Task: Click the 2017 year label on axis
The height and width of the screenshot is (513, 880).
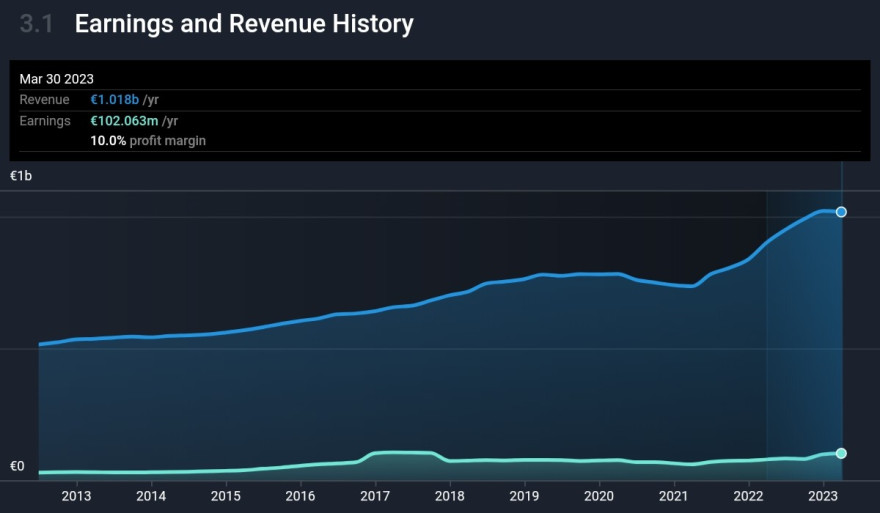Action: (x=375, y=496)
